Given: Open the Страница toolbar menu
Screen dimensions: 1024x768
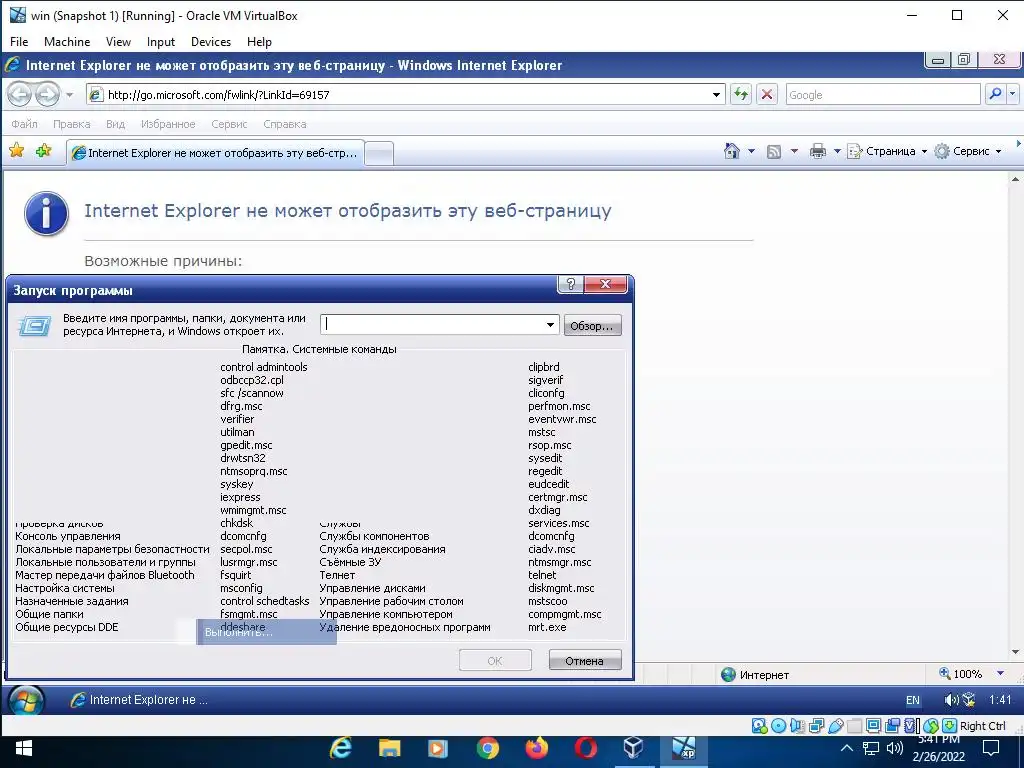Looking at the screenshot, I should click(x=887, y=152).
